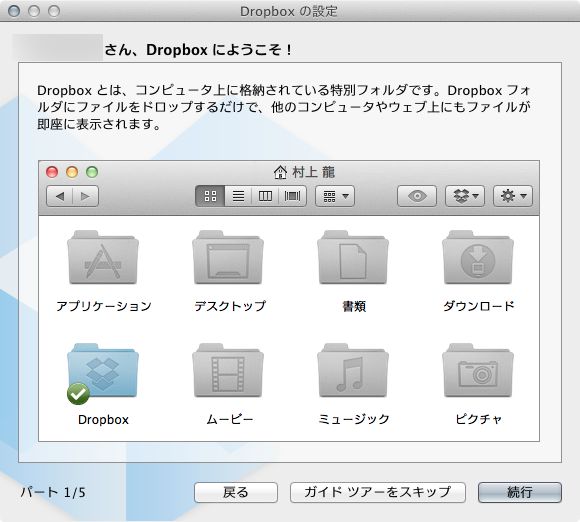Open the item arrangement dropdown
This screenshot has width=580, height=522.
coord(335,196)
